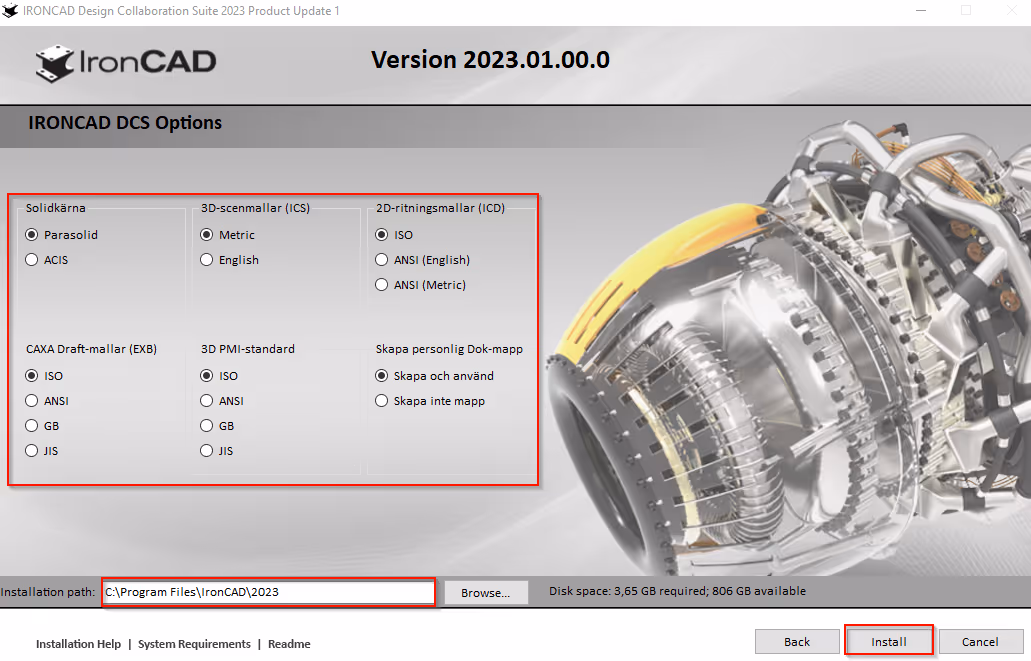Open the System Requirements link
Screen dimensions: 1031x661
tap(194, 644)
